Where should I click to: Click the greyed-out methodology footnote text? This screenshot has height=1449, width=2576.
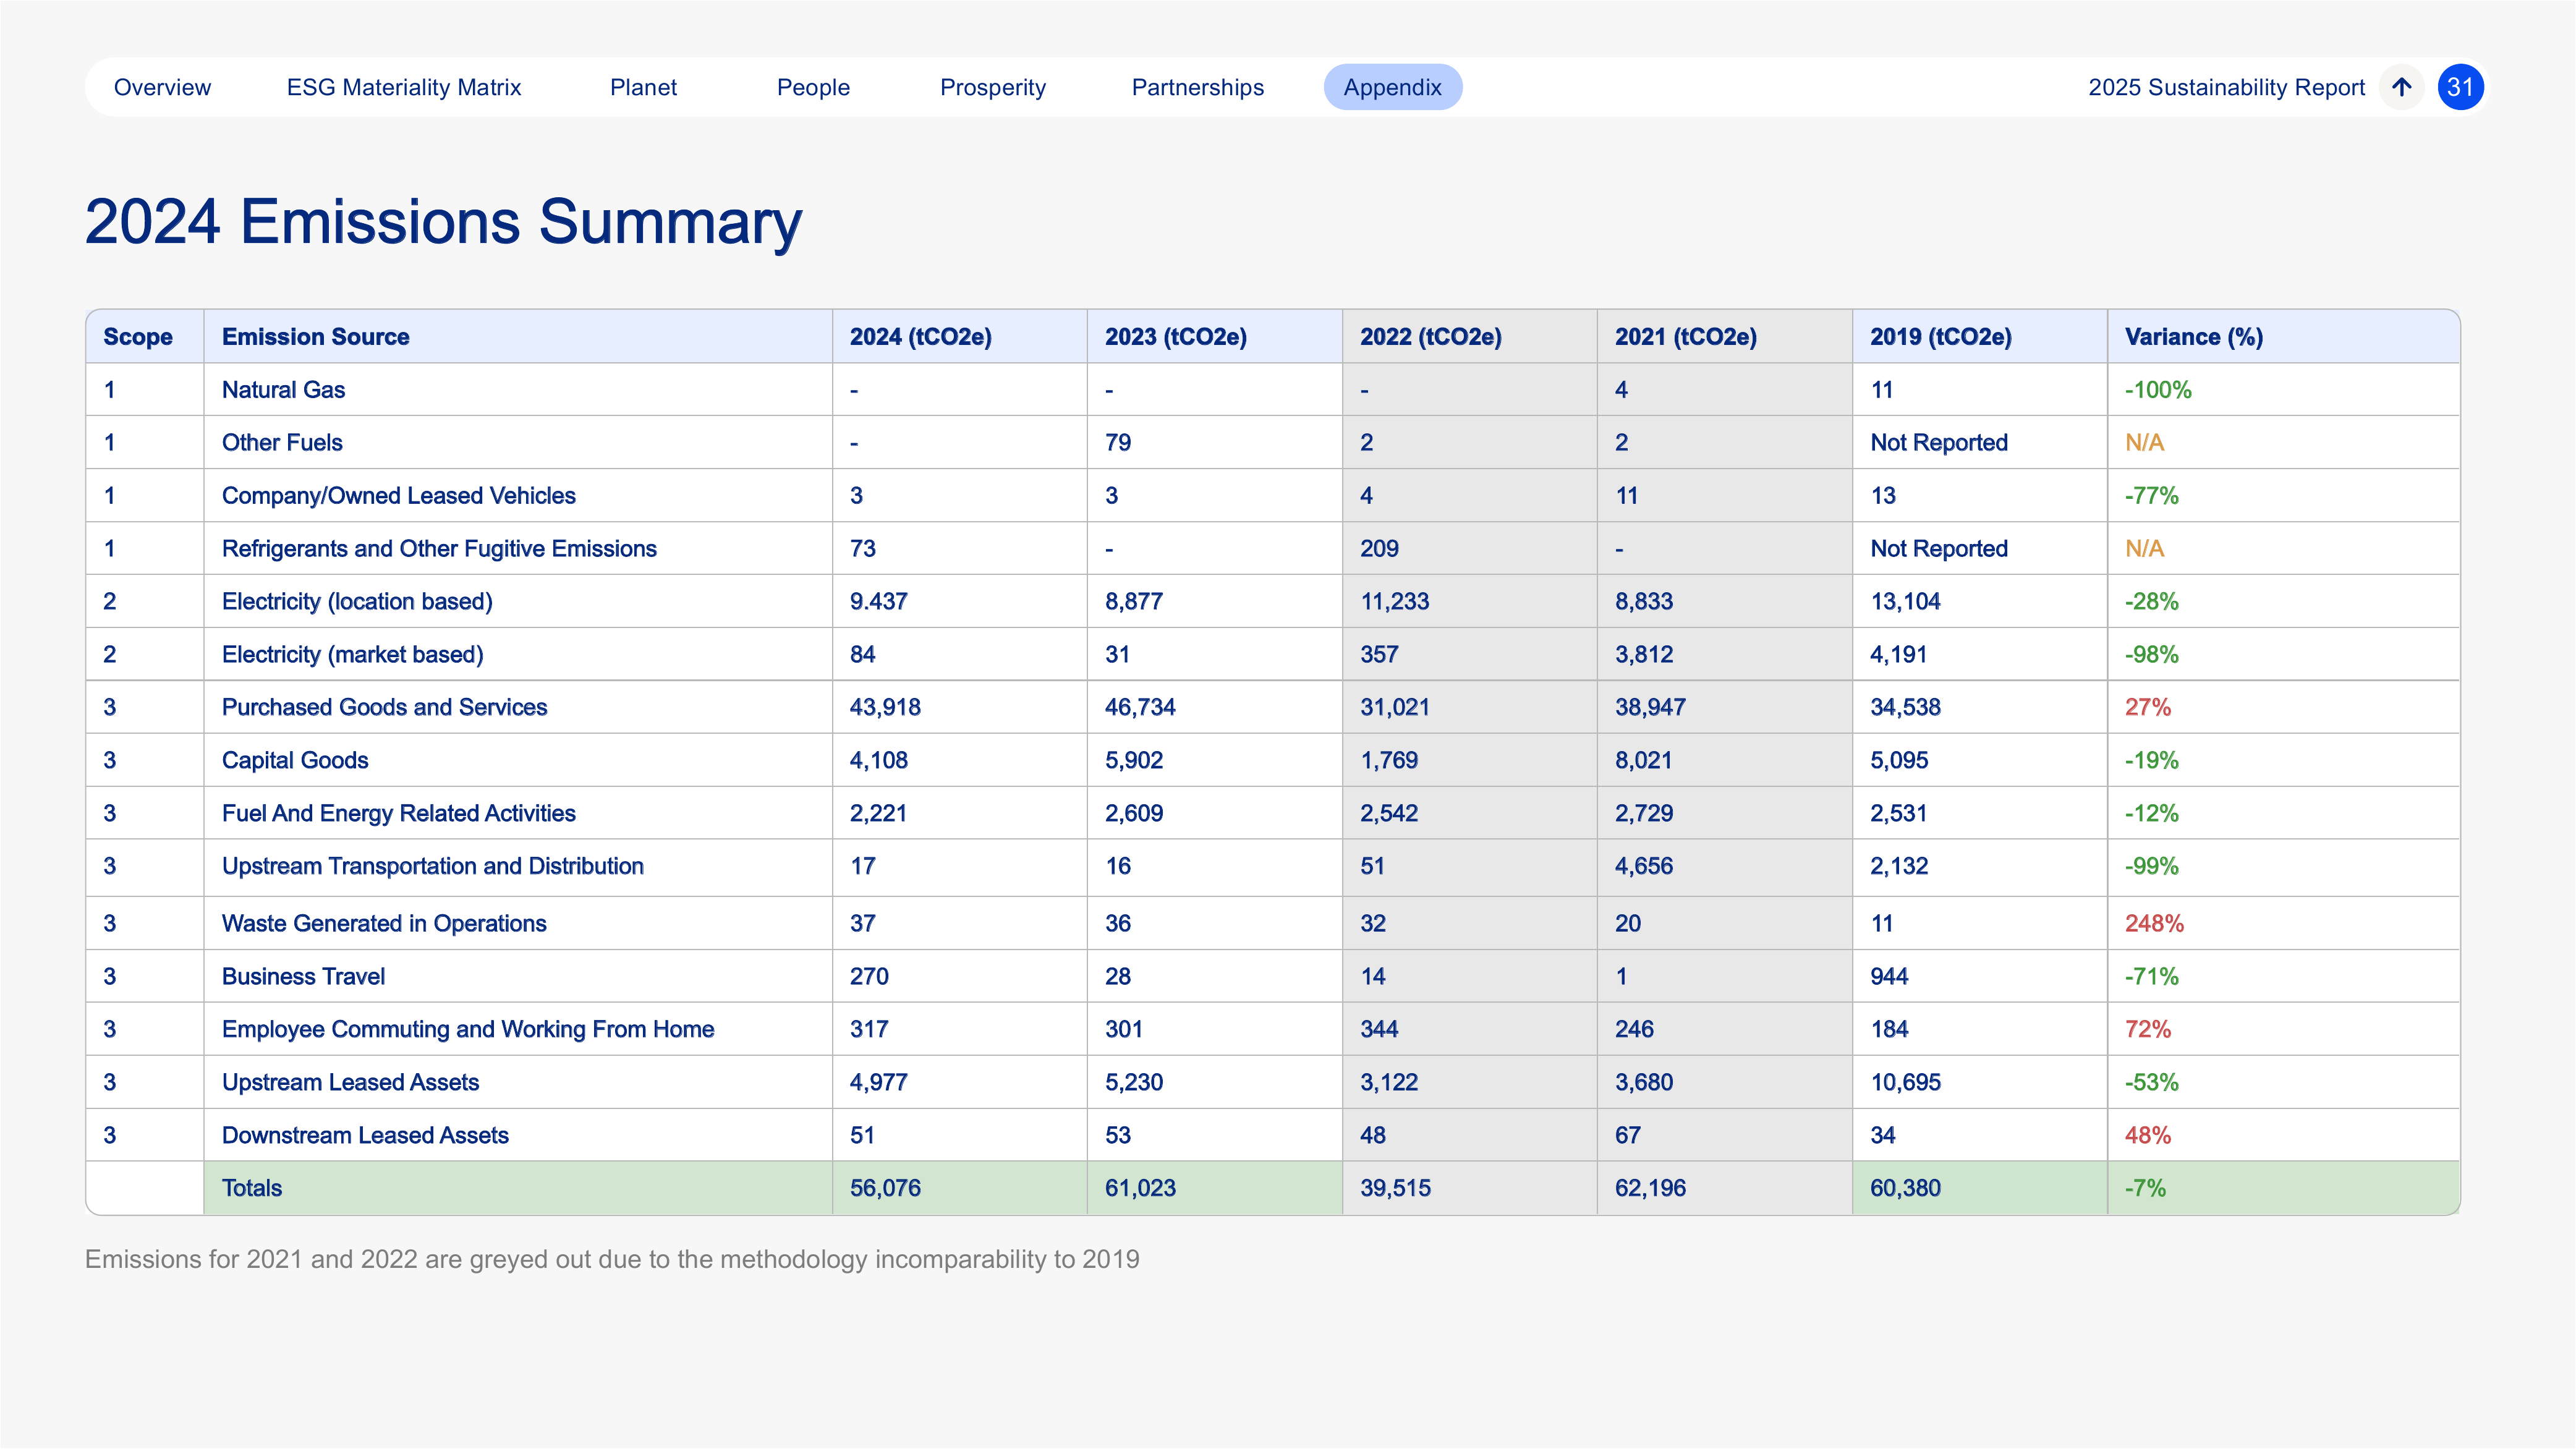coord(612,1260)
